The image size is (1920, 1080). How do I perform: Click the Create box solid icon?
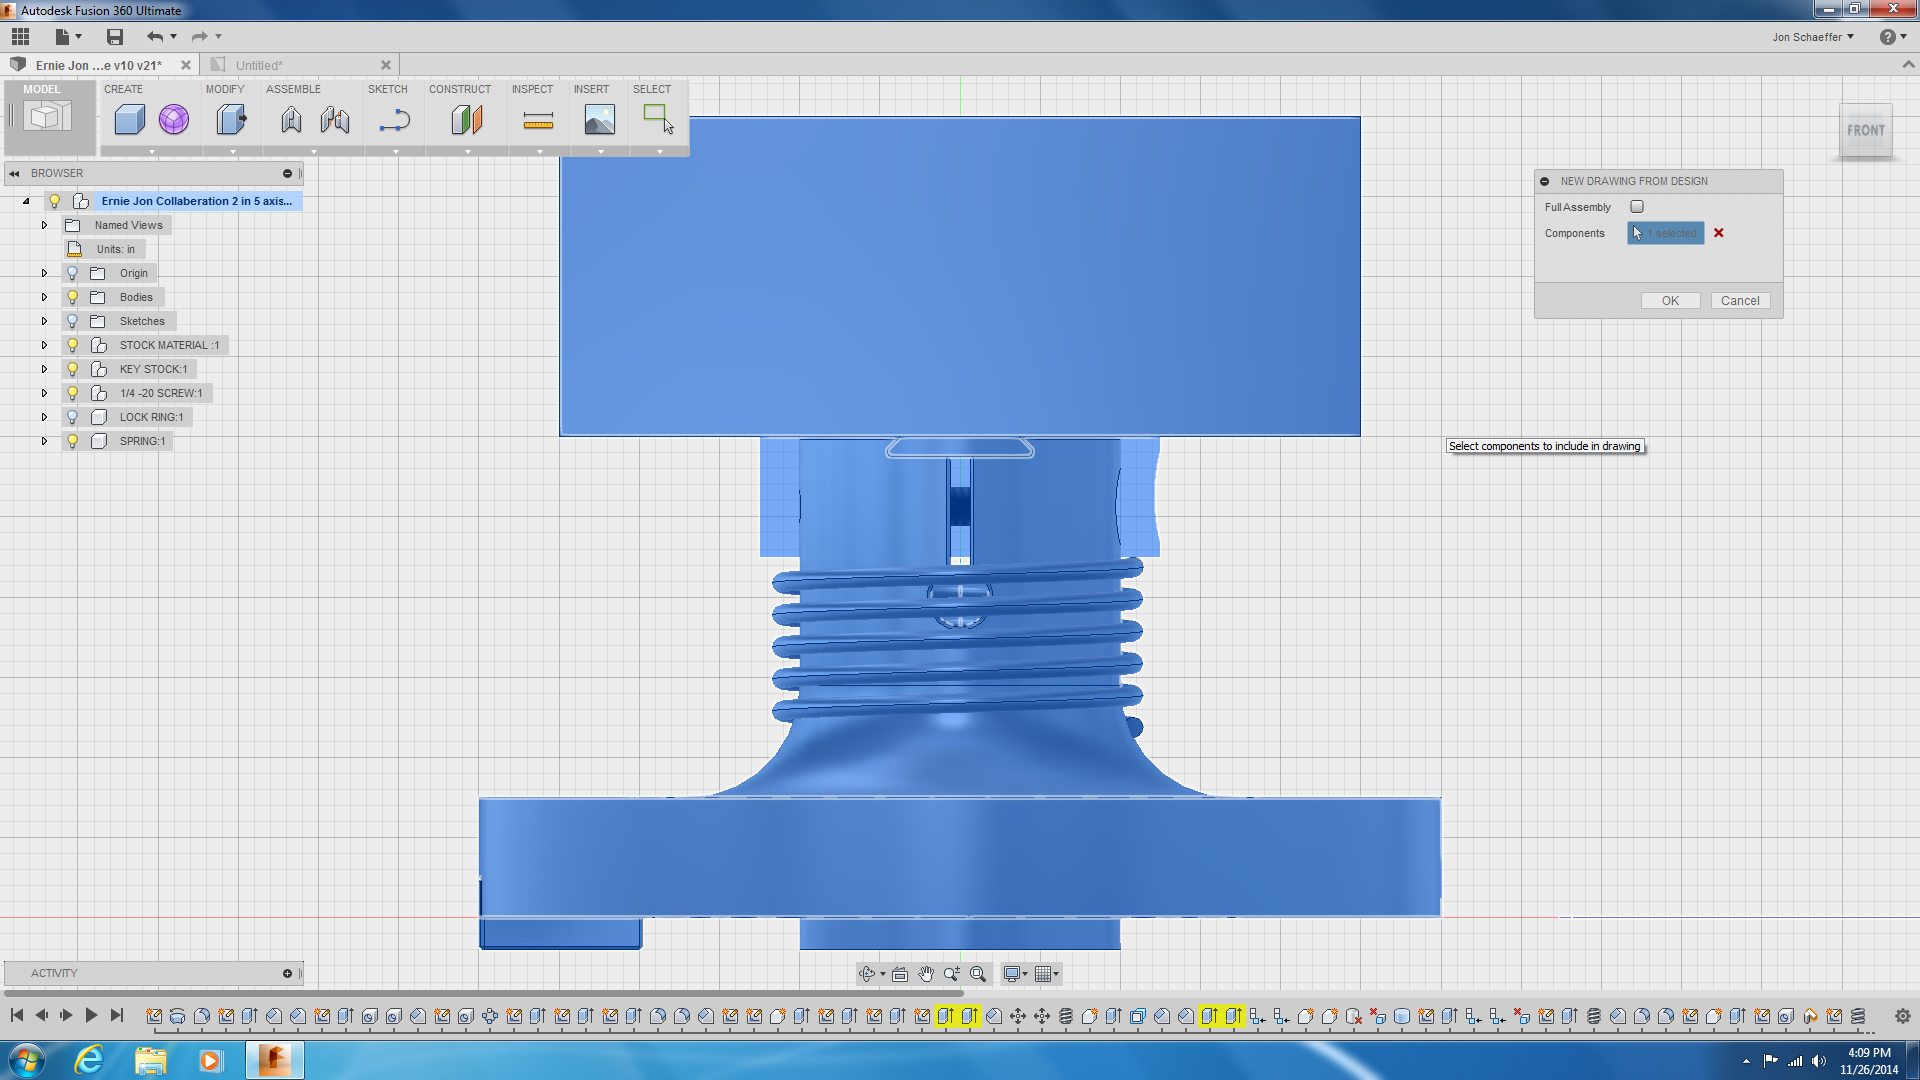[x=129, y=120]
